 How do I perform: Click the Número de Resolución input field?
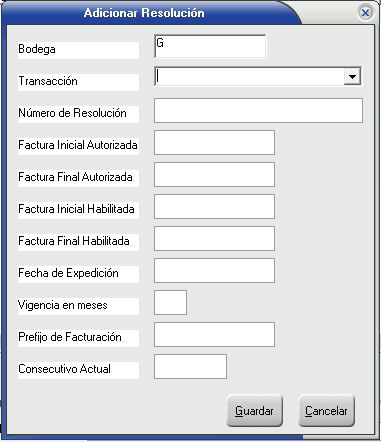(258, 110)
